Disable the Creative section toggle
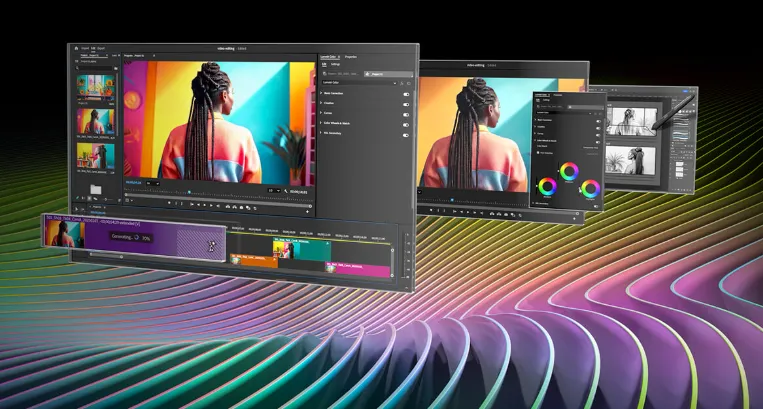The width and height of the screenshot is (763, 409). coord(406,104)
